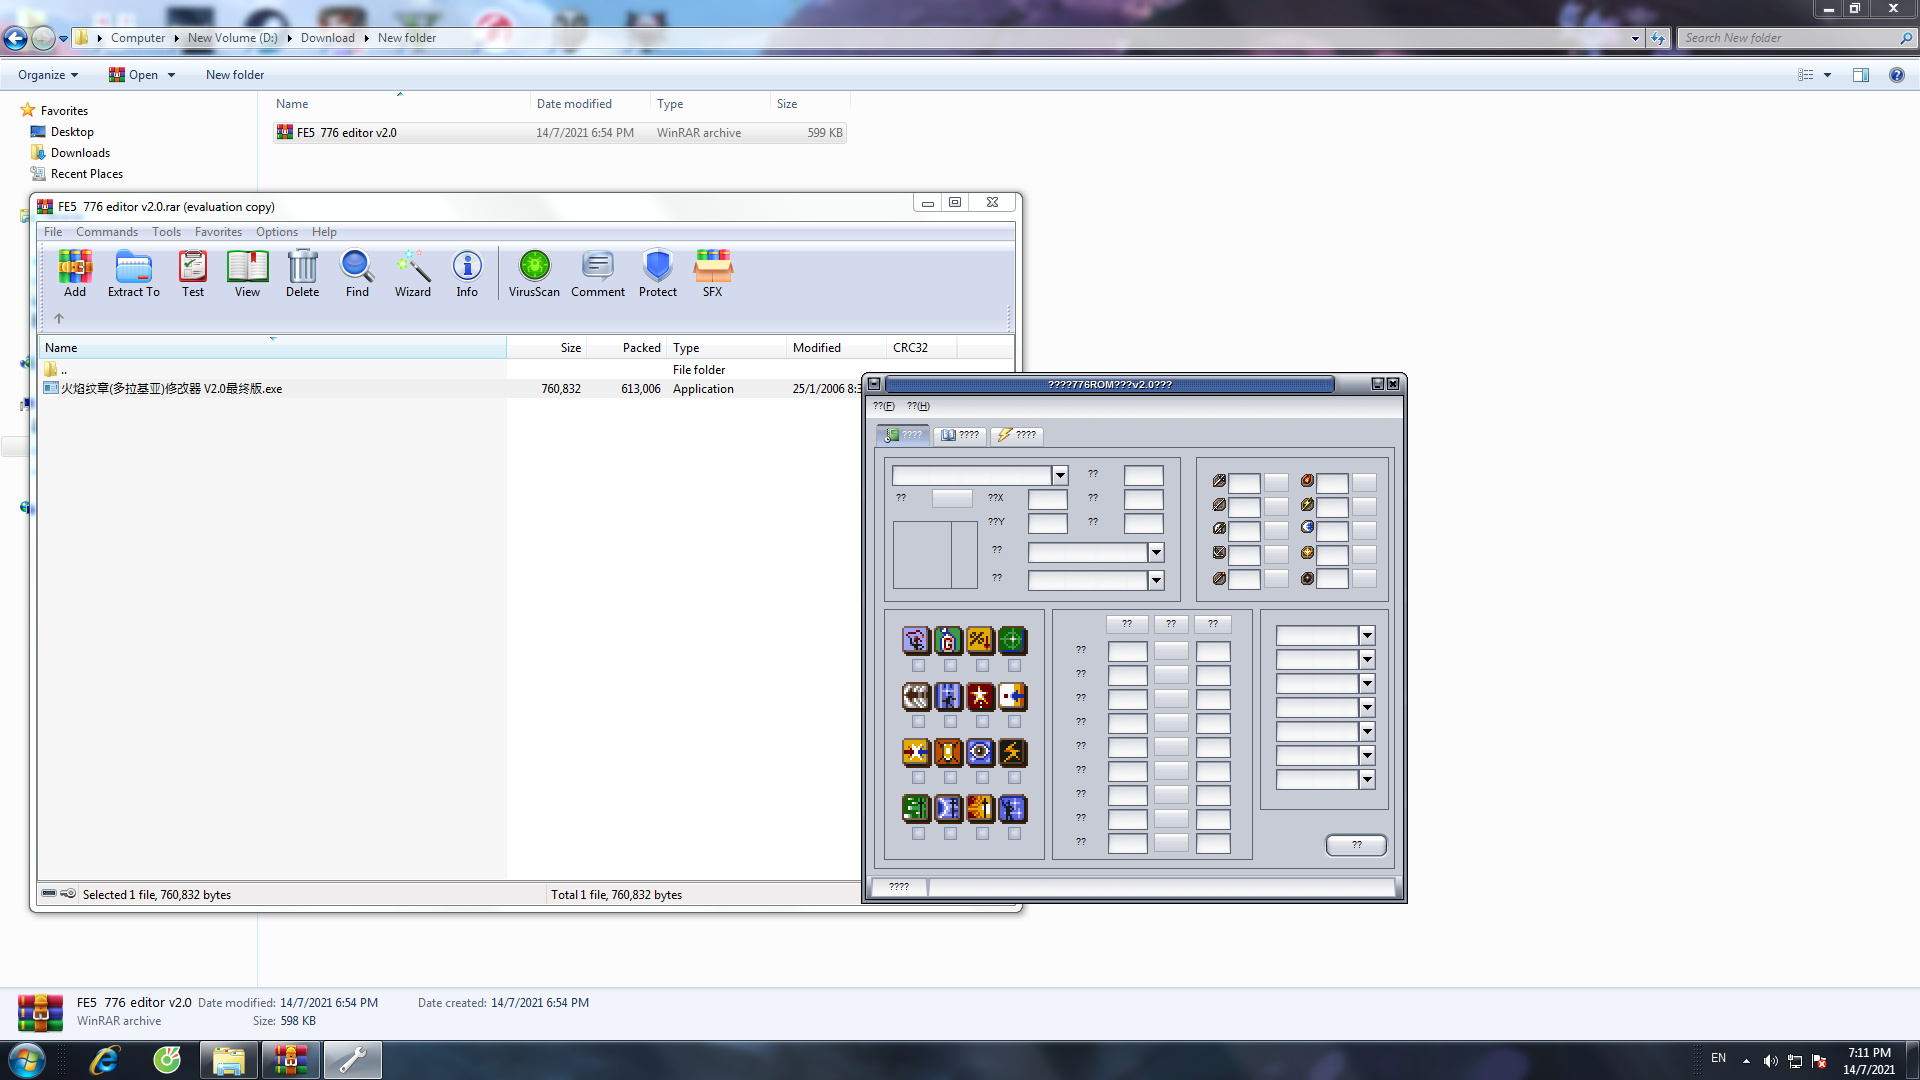Click the SFX toolbar icon
This screenshot has width=1920, height=1080.
click(712, 273)
